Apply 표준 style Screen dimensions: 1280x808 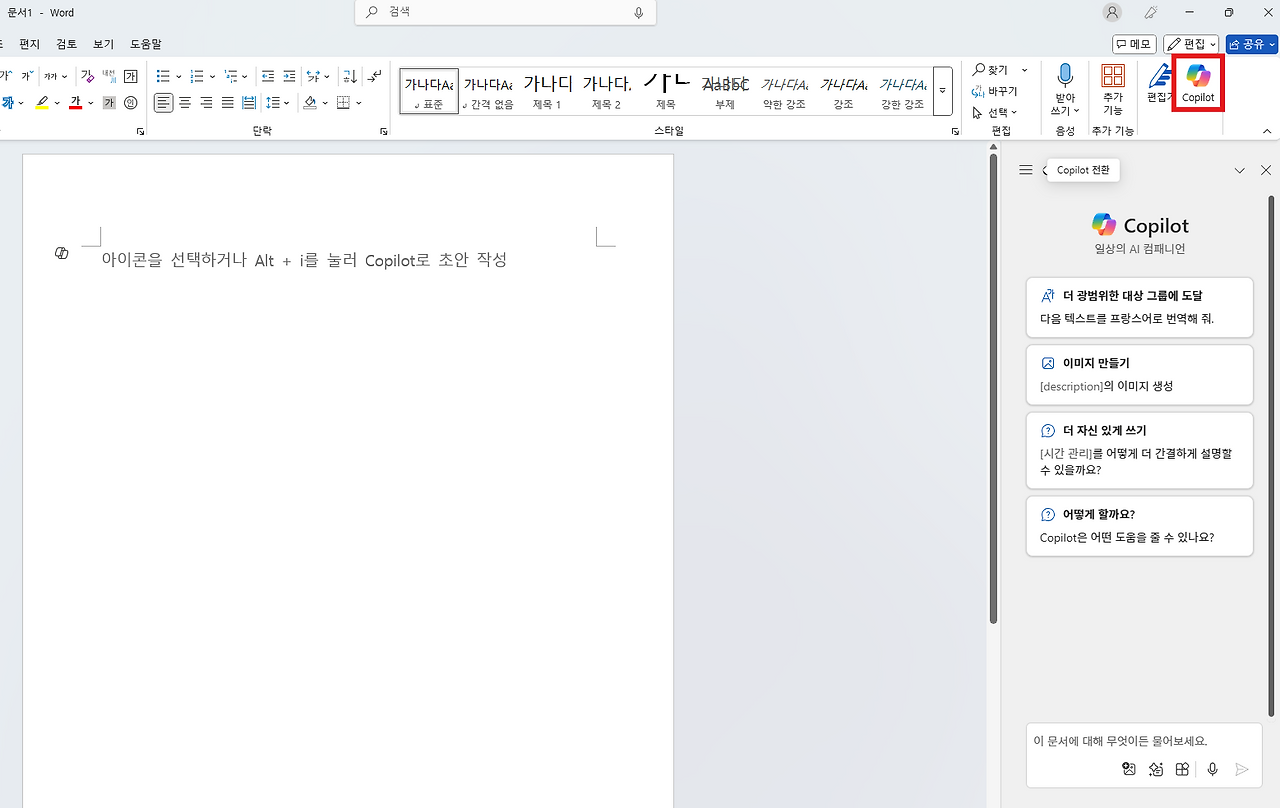[x=429, y=91]
